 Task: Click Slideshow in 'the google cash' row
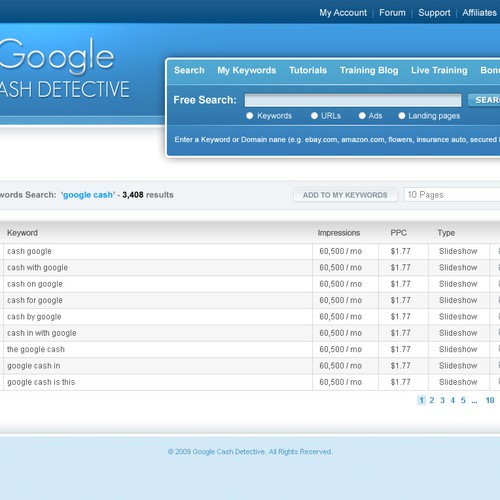[x=458, y=349]
